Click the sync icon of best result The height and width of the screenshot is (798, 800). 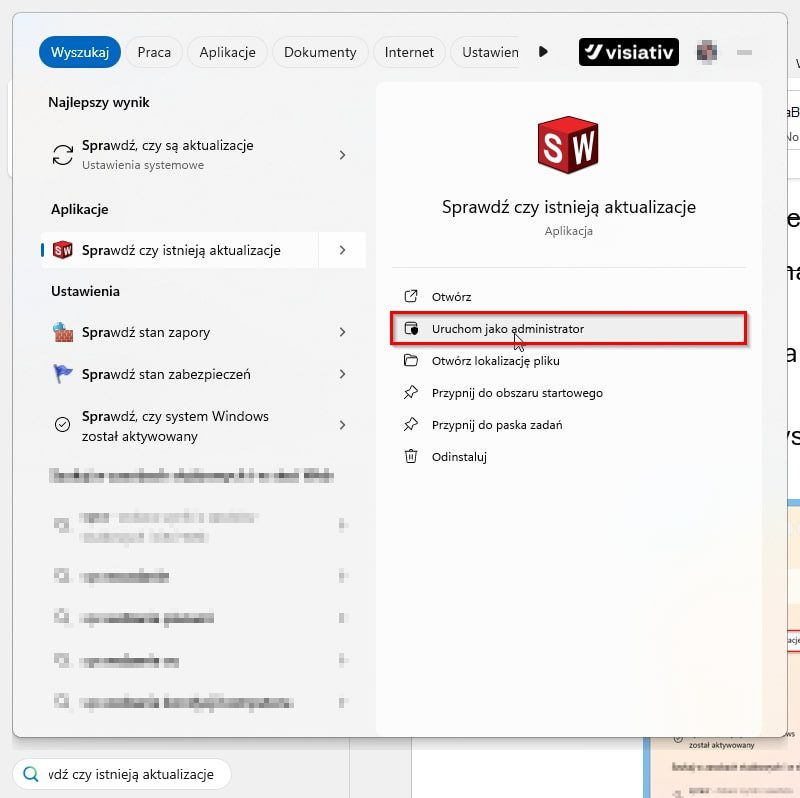pos(63,155)
